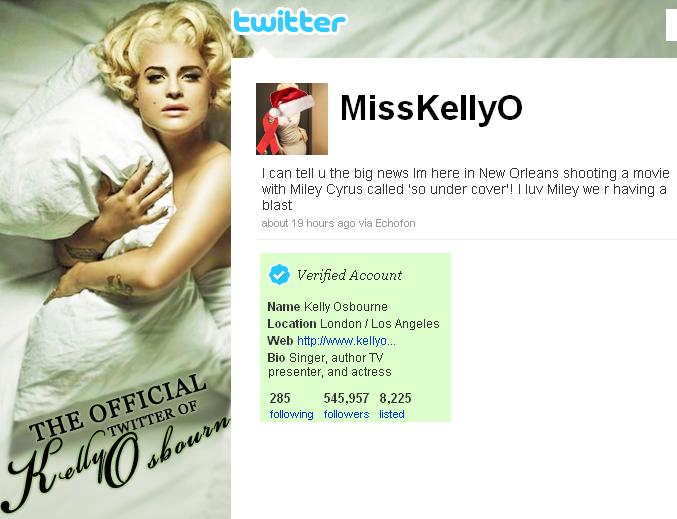Screen dimensions: 677x519
Task: Click the 'The Official Twitter of' background banner text
Action: coord(119,408)
